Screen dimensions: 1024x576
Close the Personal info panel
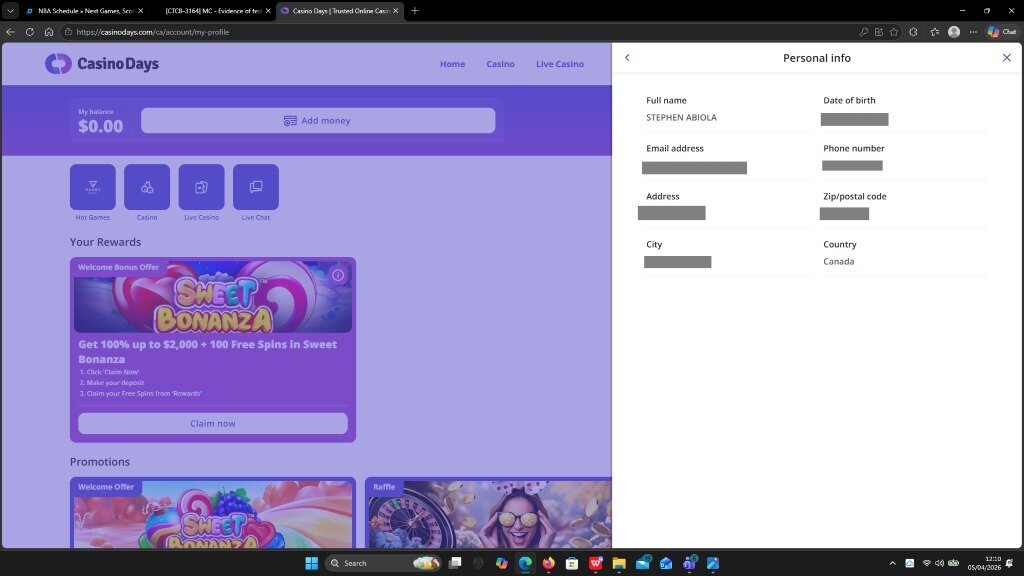1006,57
